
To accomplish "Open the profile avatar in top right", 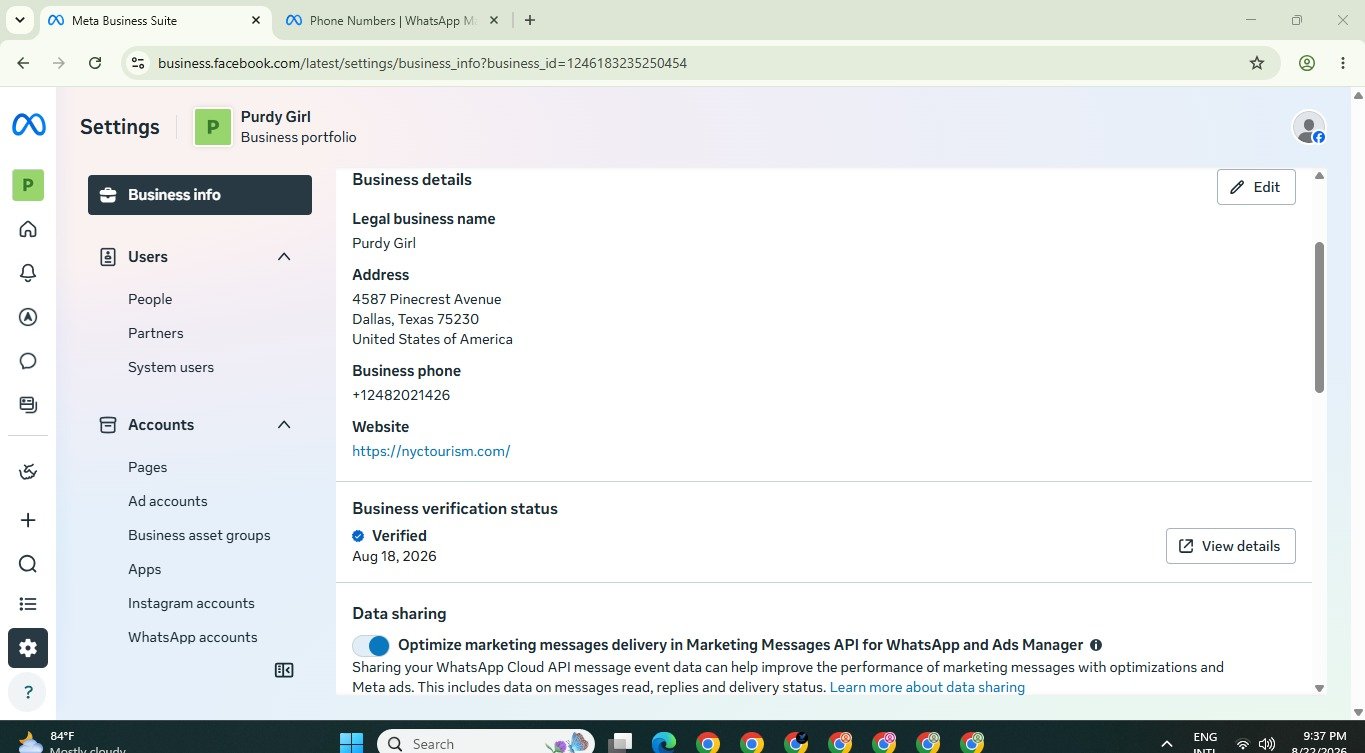I will point(1309,127).
